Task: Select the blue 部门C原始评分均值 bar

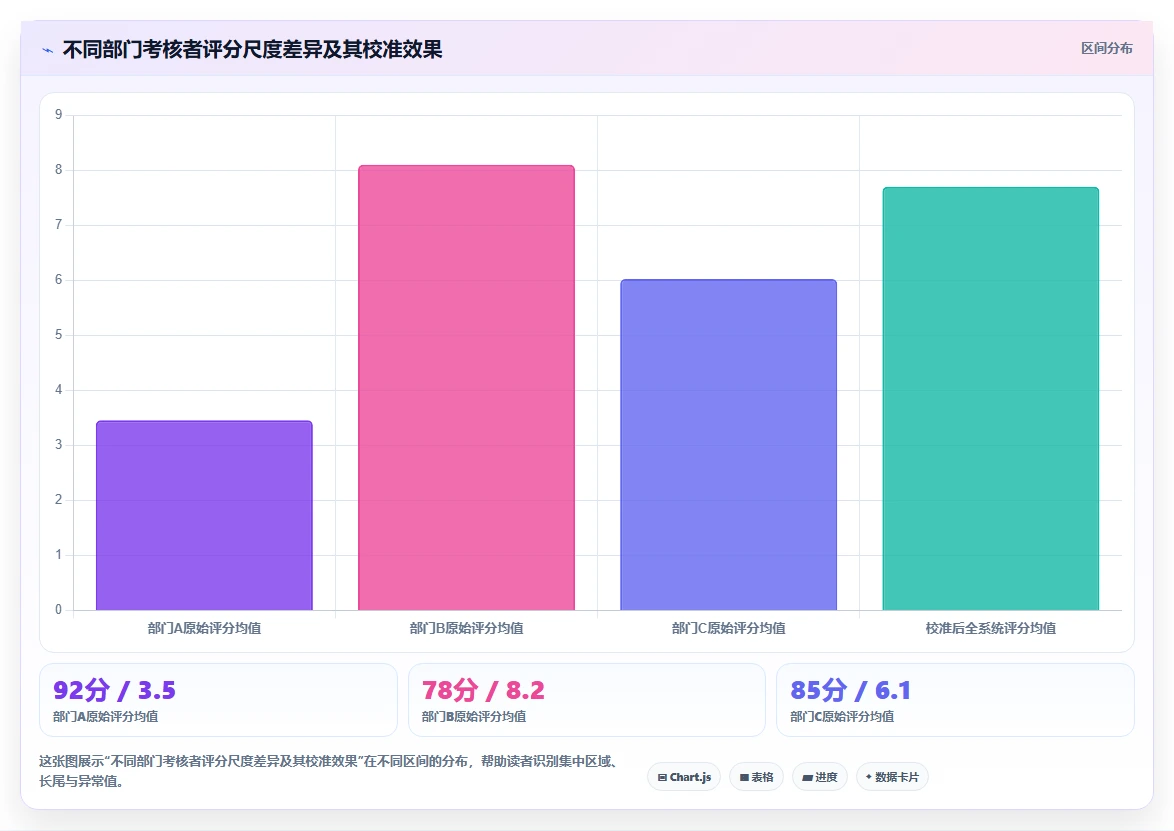Action: tap(729, 445)
